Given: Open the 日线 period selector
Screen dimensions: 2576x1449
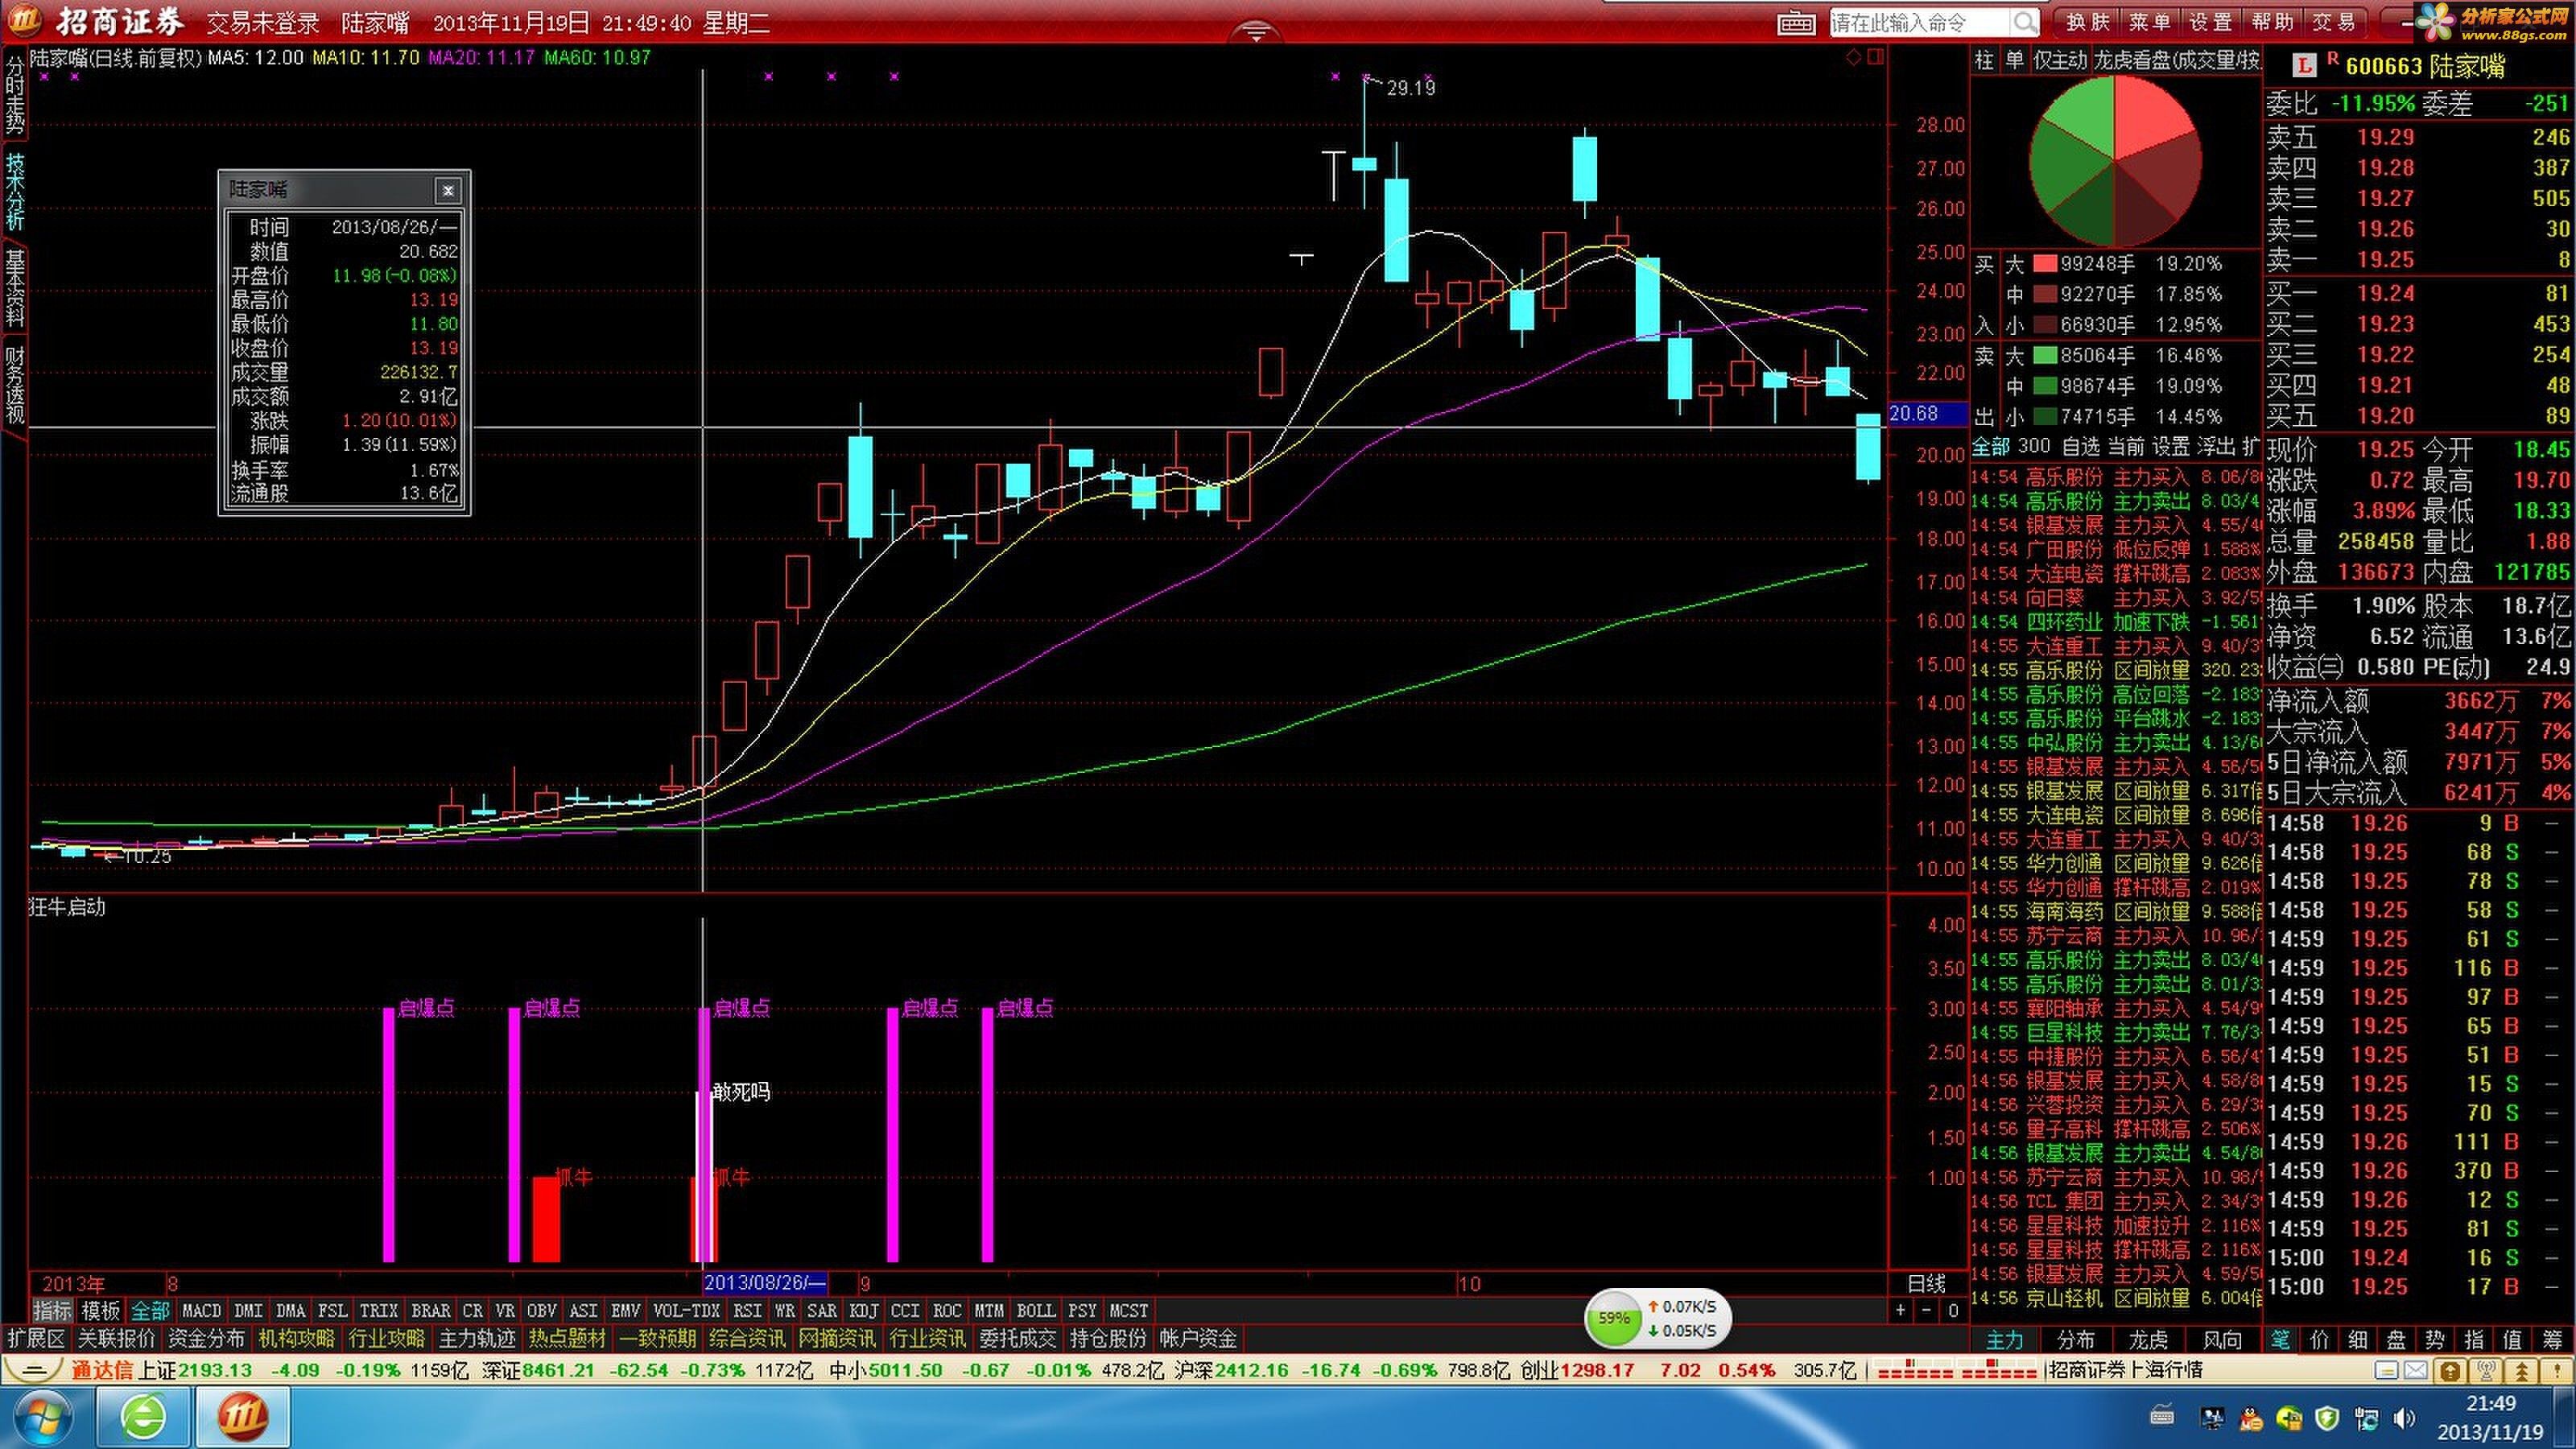Looking at the screenshot, I should (x=1927, y=1284).
